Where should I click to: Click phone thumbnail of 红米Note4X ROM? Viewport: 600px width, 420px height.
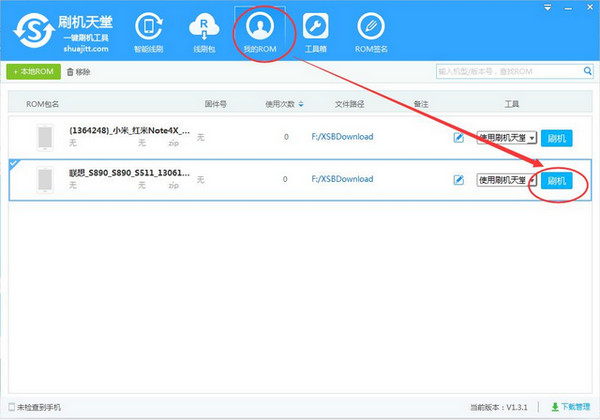click(x=45, y=137)
